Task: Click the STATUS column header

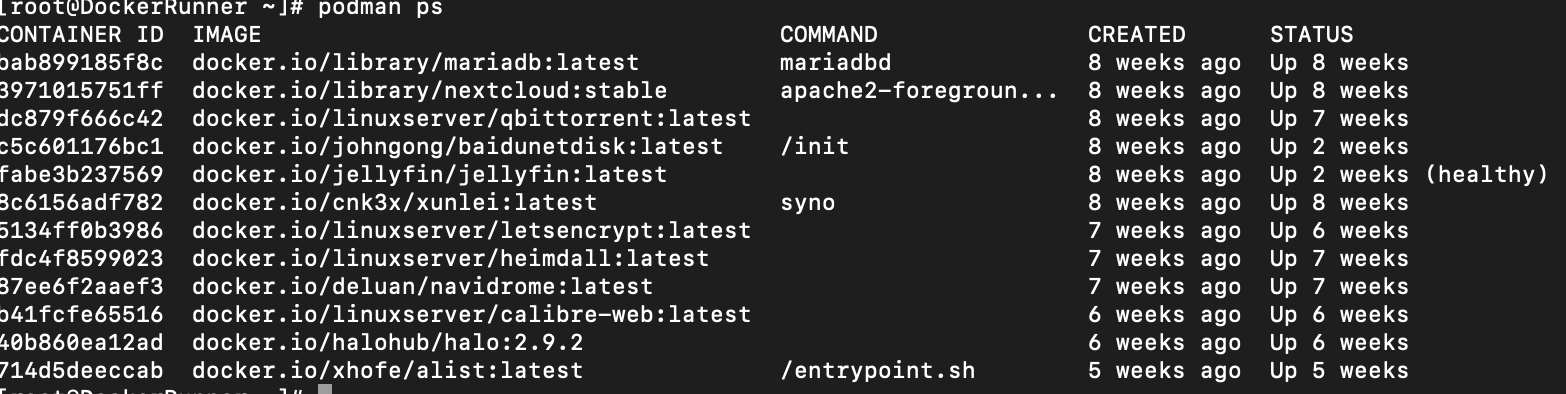Action: coord(1312,35)
